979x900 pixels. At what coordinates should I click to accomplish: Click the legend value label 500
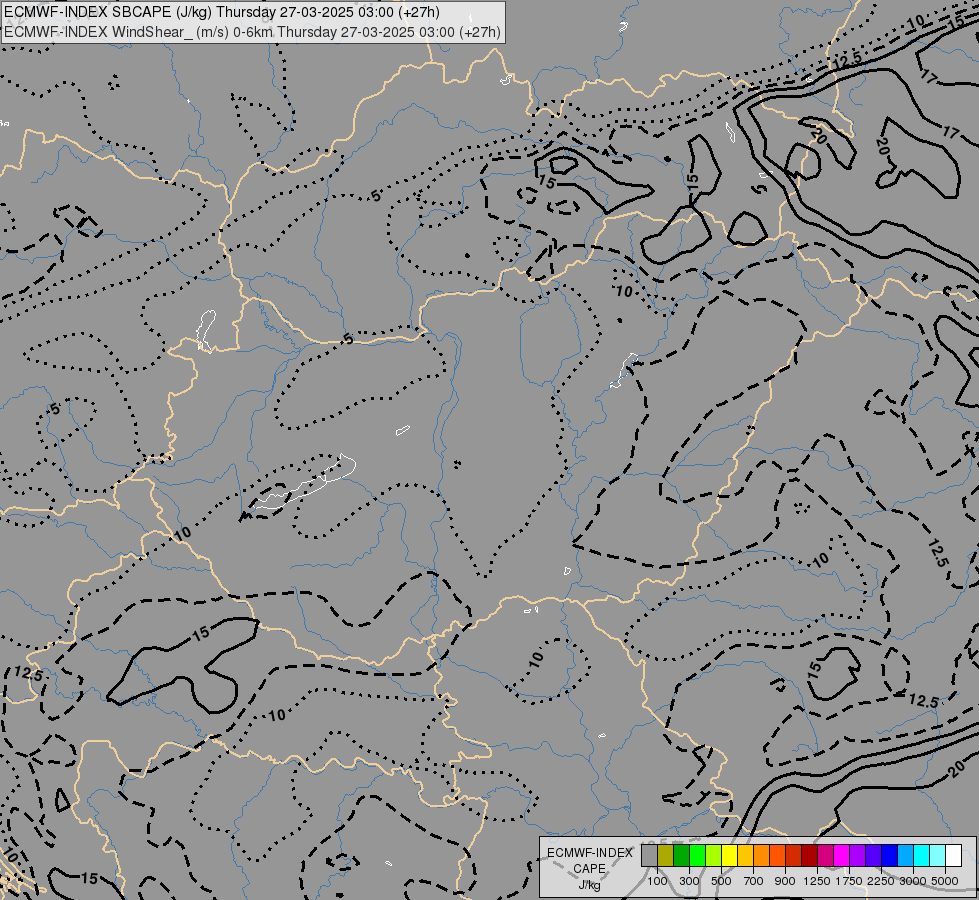pyautogui.click(x=721, y=881)
